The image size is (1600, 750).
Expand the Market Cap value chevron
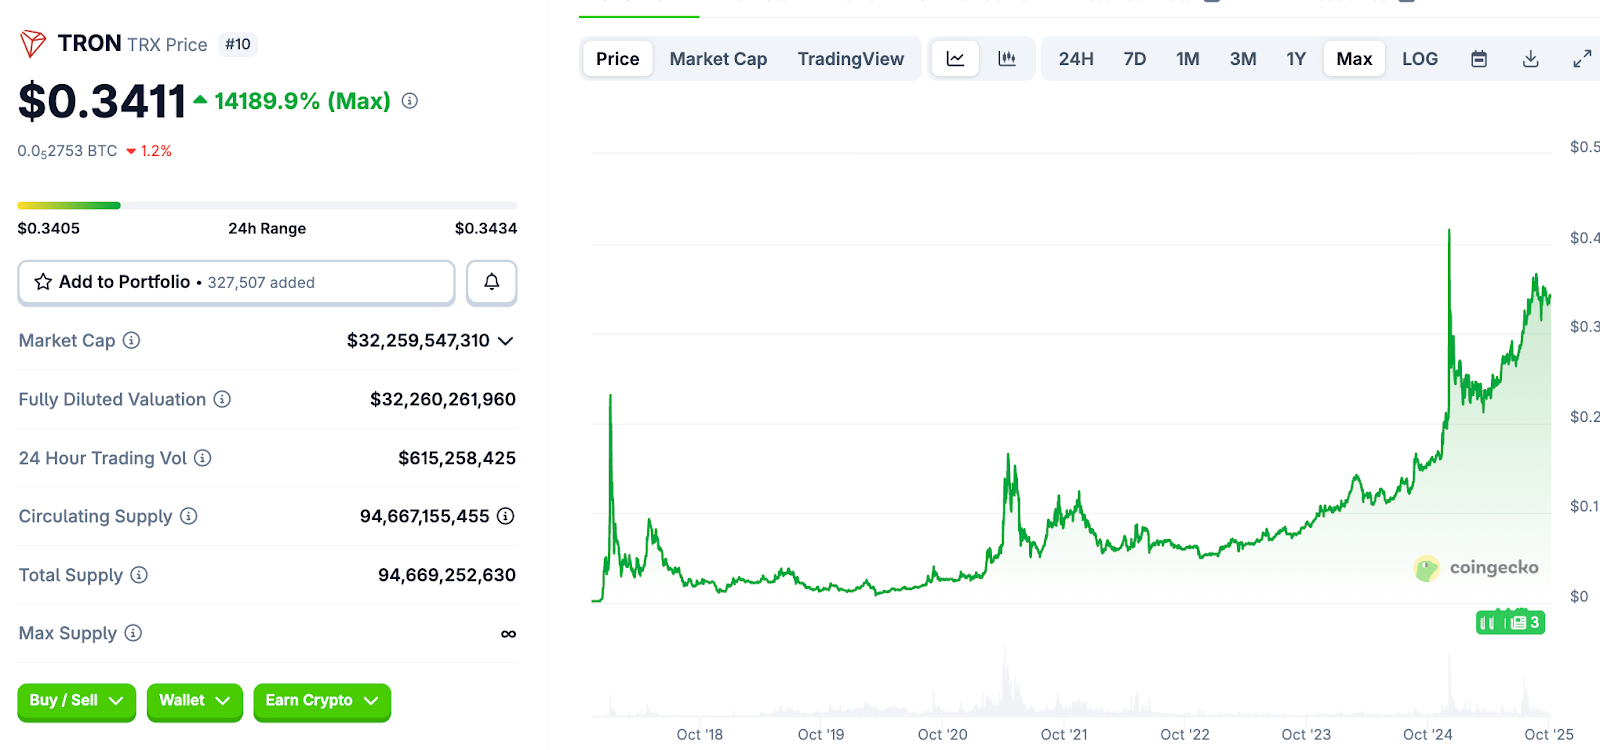click(506, 341)
